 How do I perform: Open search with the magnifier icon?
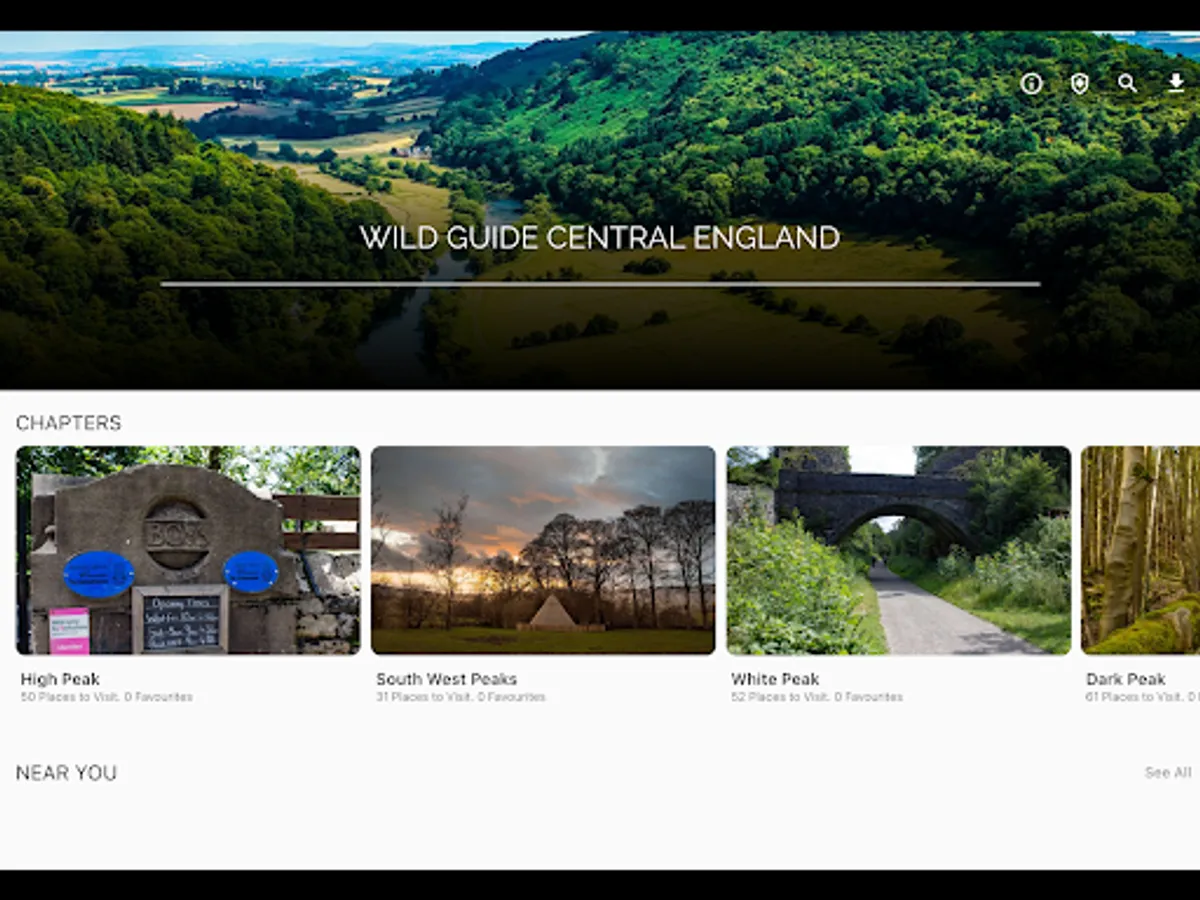tap(1127, 84)
